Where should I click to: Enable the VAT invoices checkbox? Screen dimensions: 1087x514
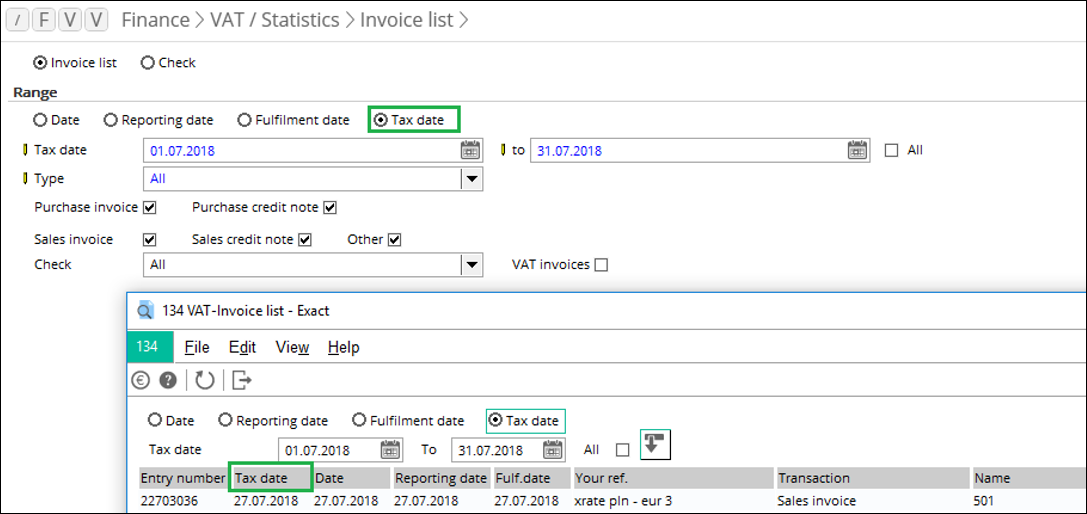tap(600, 265)
